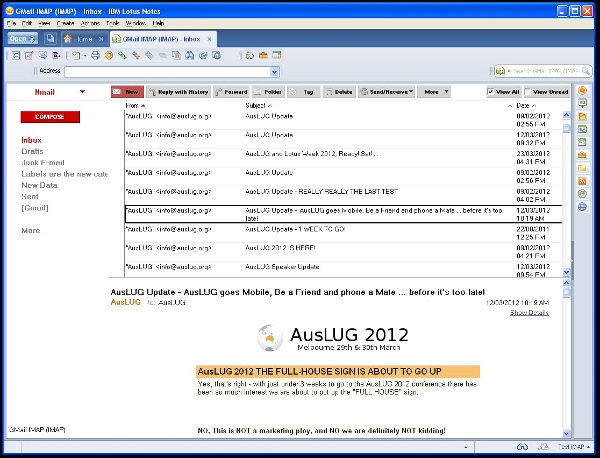
Task: Click the New mail button
Action: [x=125, y=92]
